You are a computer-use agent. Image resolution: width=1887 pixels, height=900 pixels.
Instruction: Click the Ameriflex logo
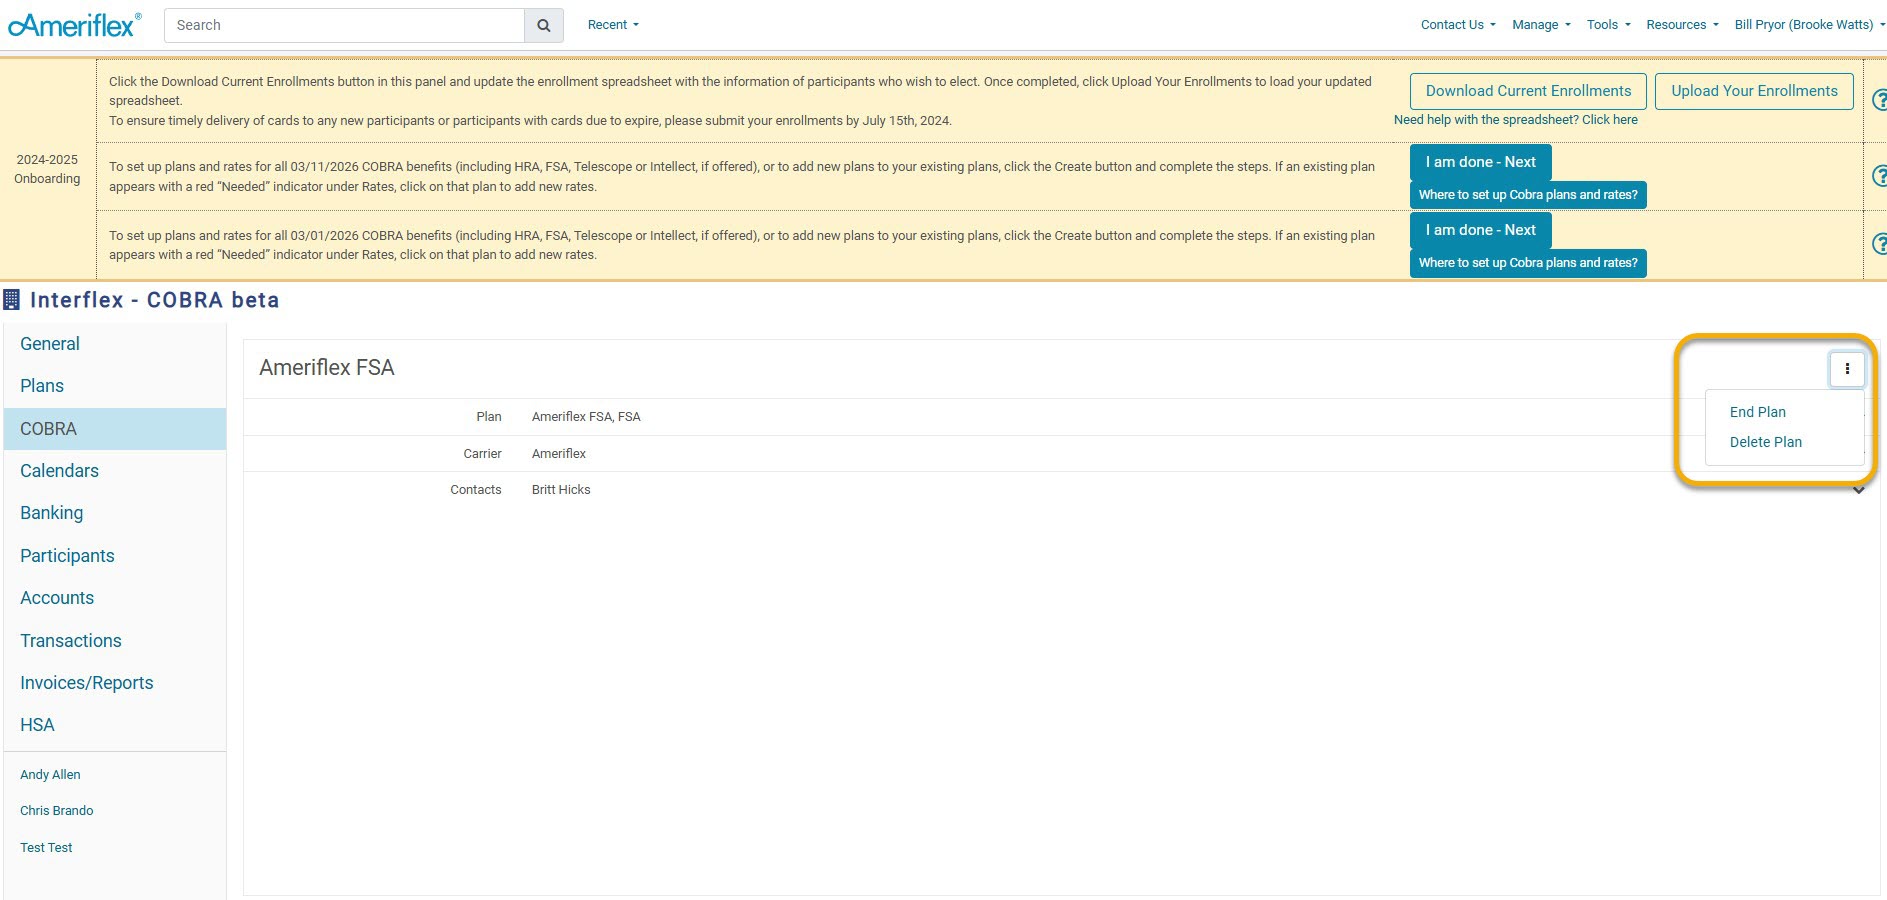coord(74,25)
